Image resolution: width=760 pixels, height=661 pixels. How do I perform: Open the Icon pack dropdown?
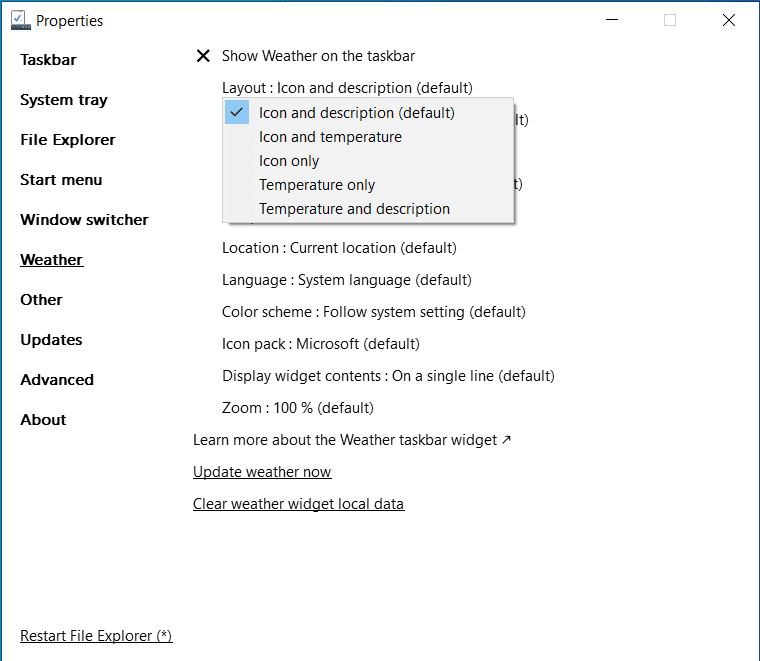[320, 344]
